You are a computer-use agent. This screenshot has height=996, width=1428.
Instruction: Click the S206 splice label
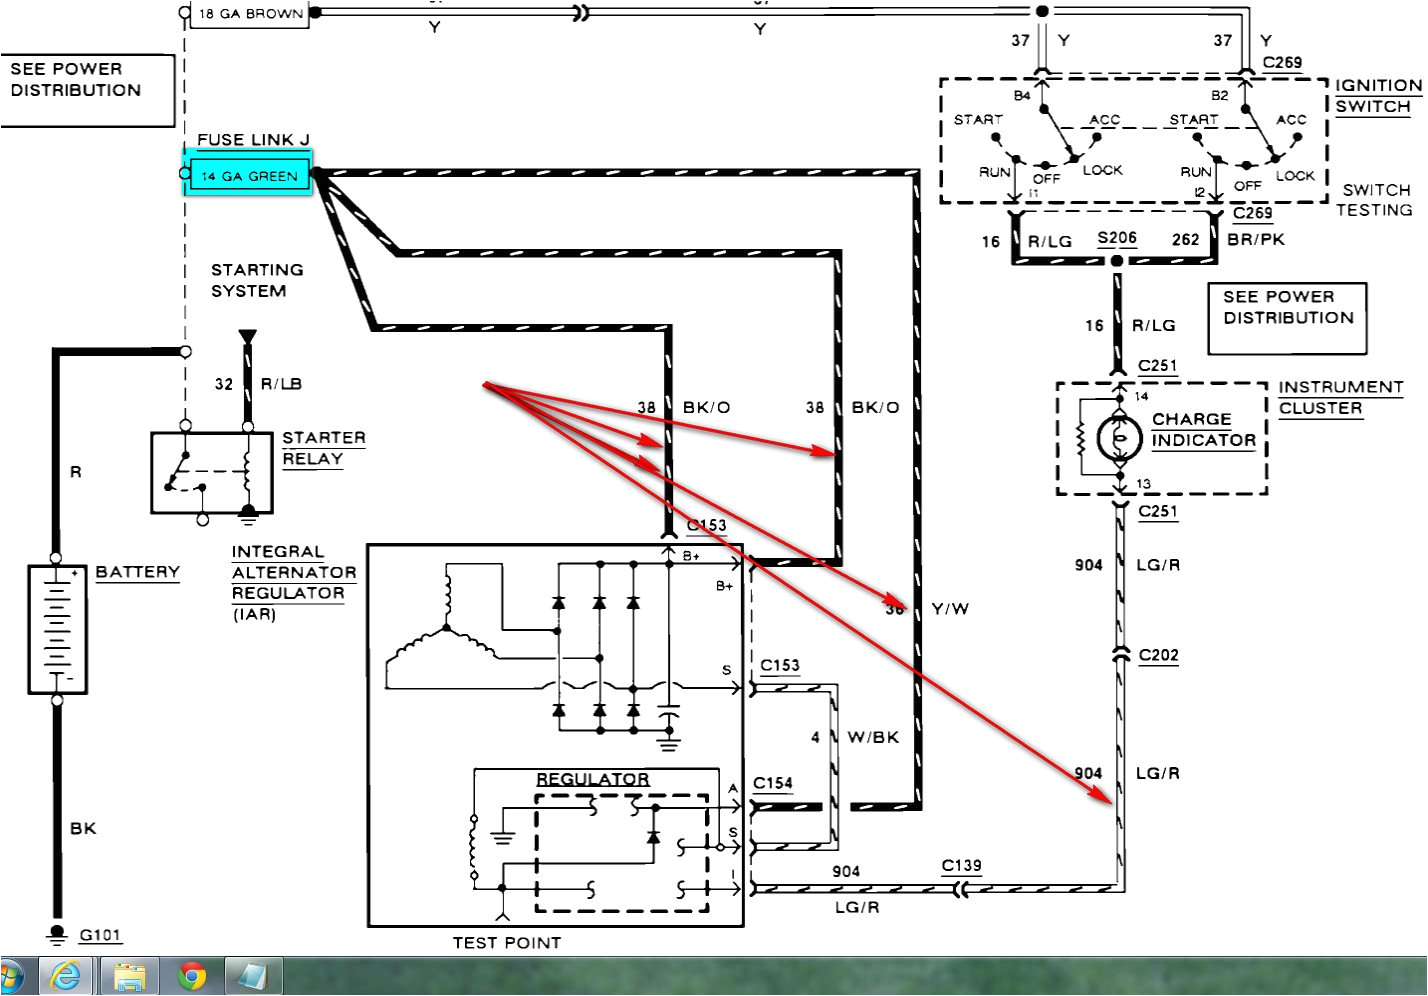pos(1116,238)
